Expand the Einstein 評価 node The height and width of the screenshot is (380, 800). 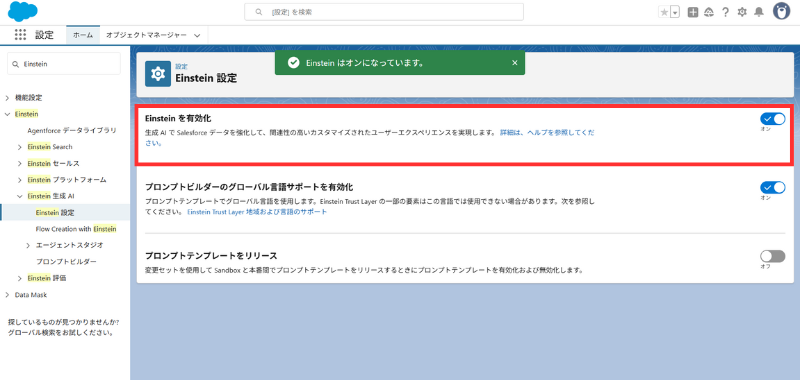pyautogui.click(x=19, y=278)
